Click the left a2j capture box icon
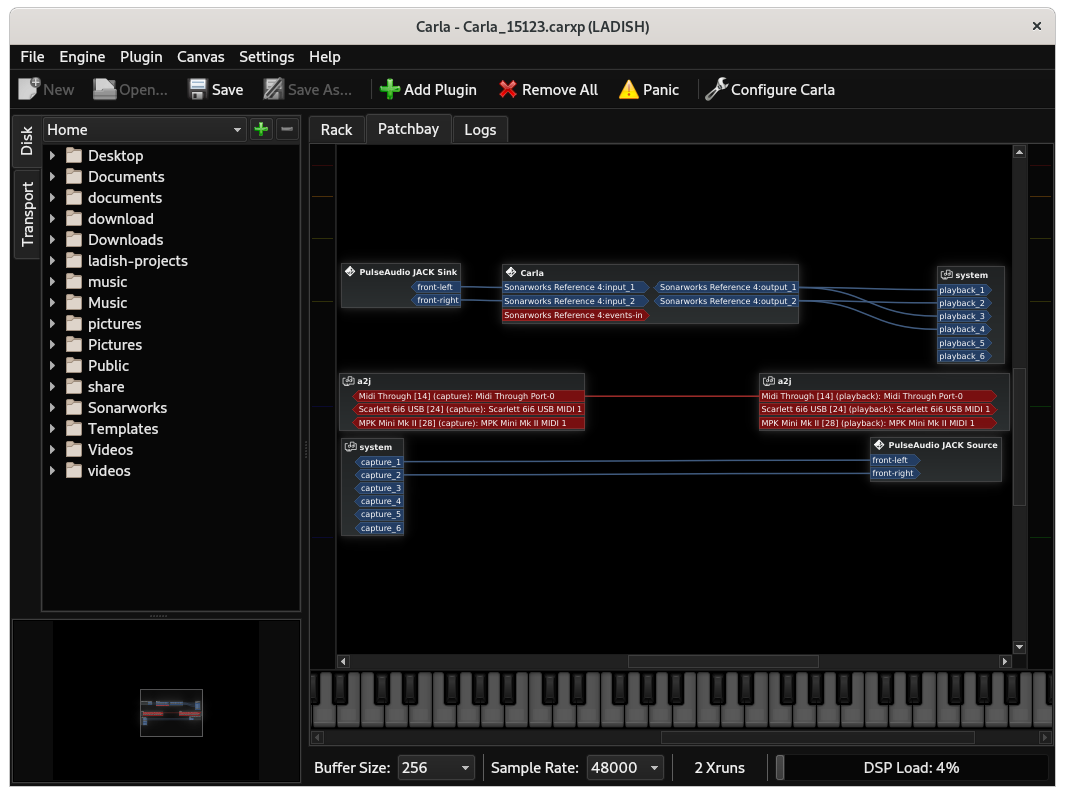 coord(348,380)
